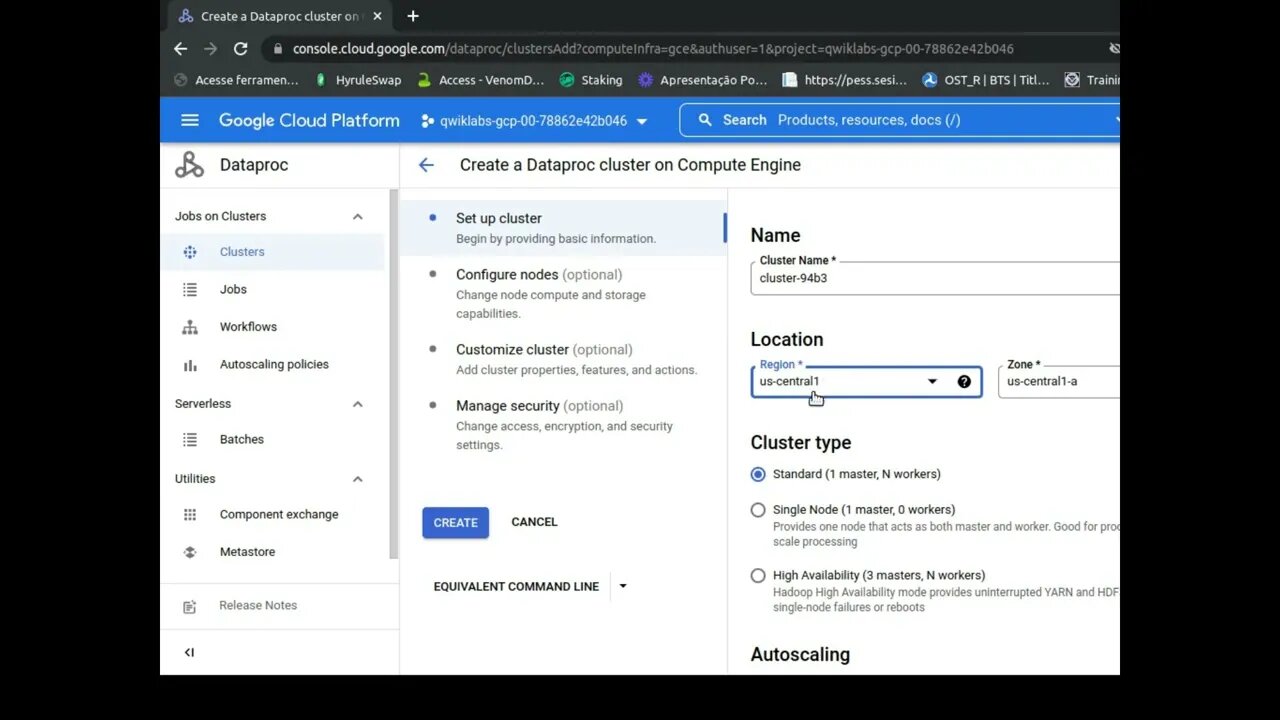Collapse the Serverless section

pyautogui.click(x=357, y=404)
